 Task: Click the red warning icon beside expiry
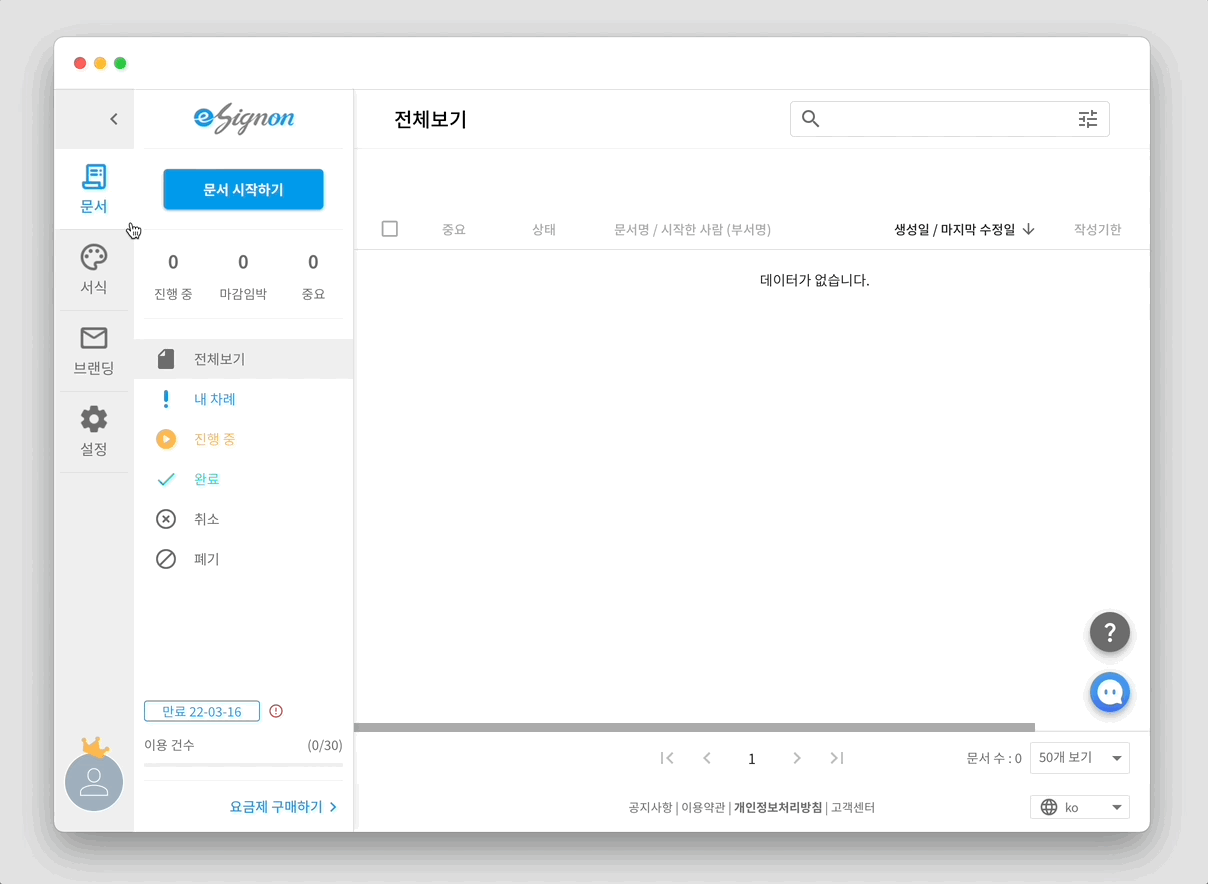tap(276, 711)
